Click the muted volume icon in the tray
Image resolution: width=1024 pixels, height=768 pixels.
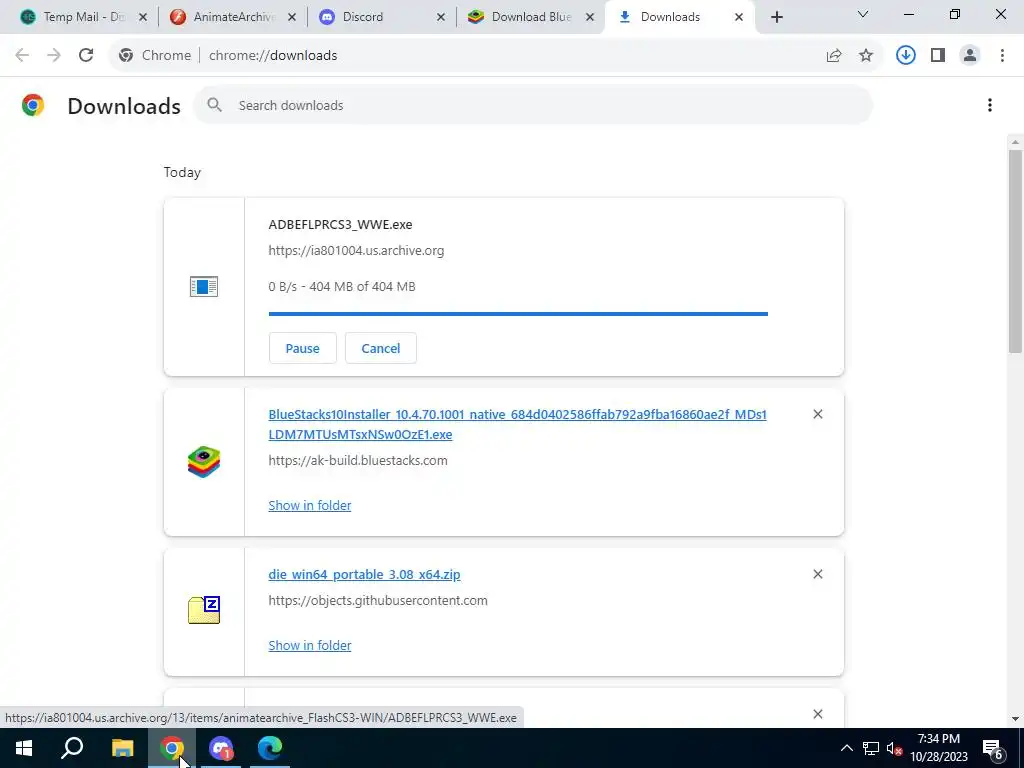[894, 748]
